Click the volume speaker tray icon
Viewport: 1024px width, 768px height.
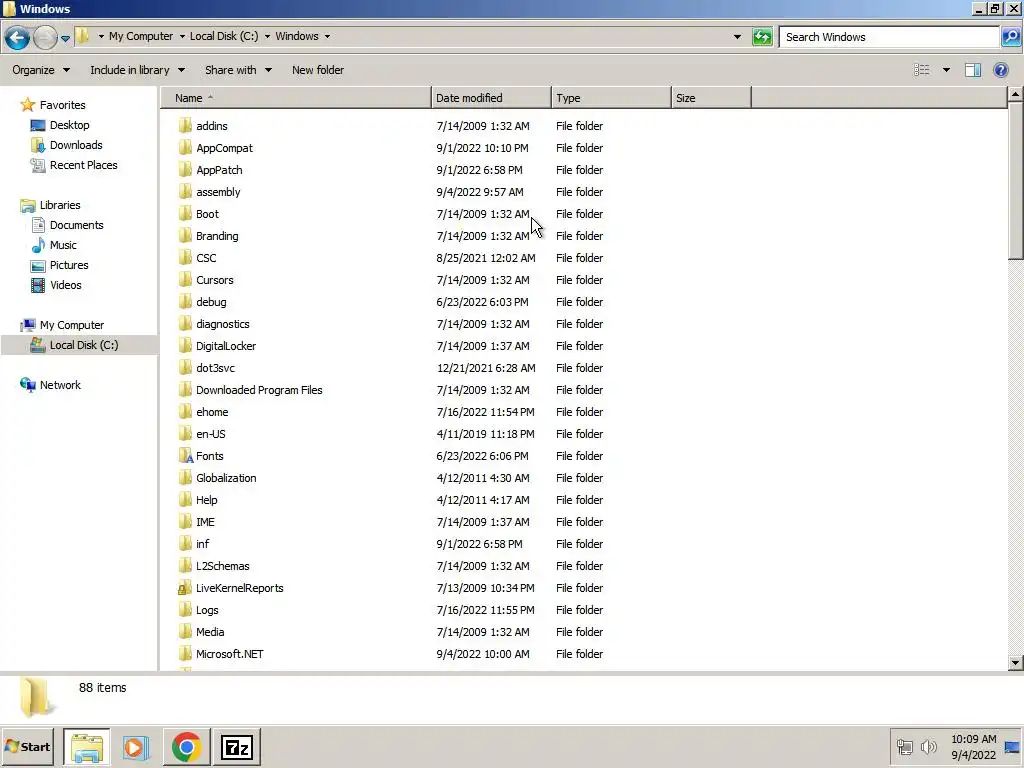[929, 746]
